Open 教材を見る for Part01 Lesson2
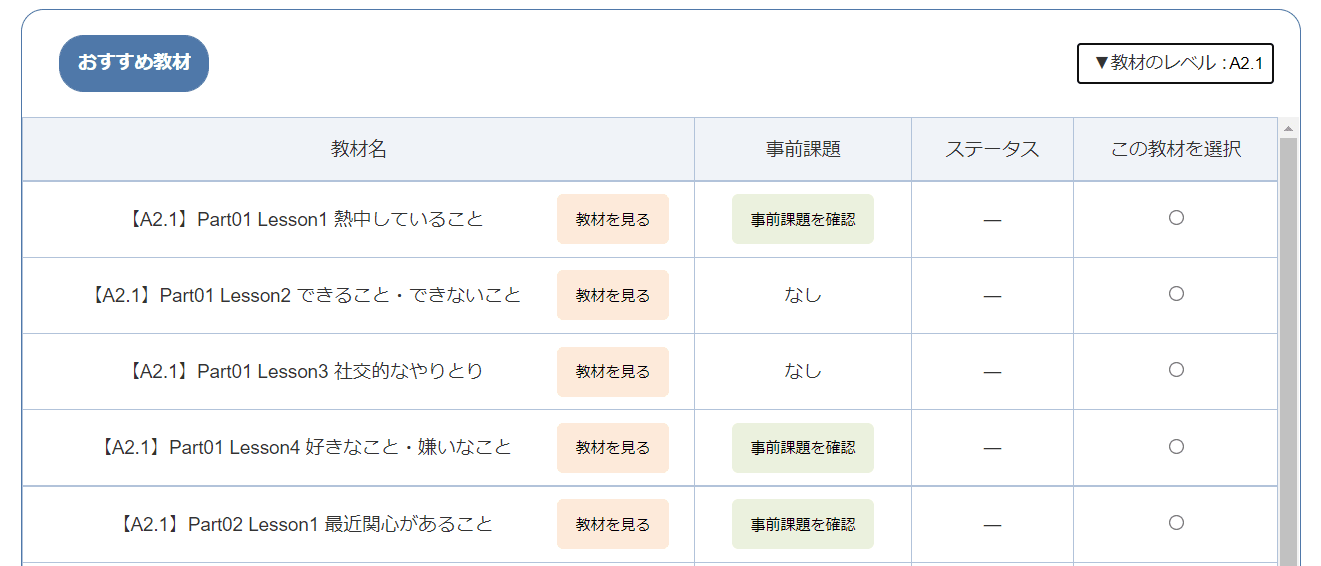 tap(612, 295)
